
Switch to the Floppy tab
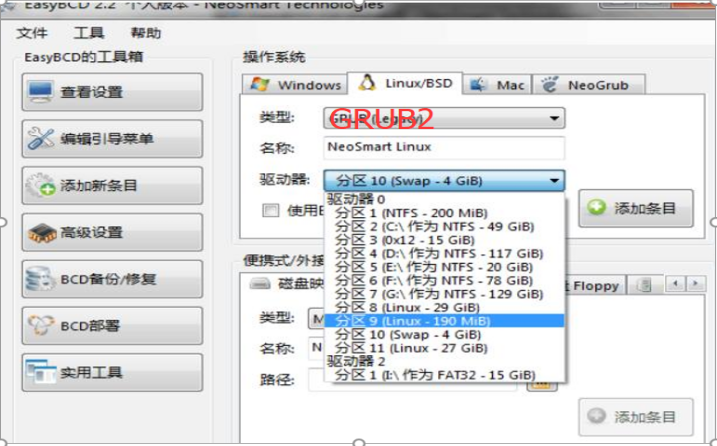click(x=595, y=286)
